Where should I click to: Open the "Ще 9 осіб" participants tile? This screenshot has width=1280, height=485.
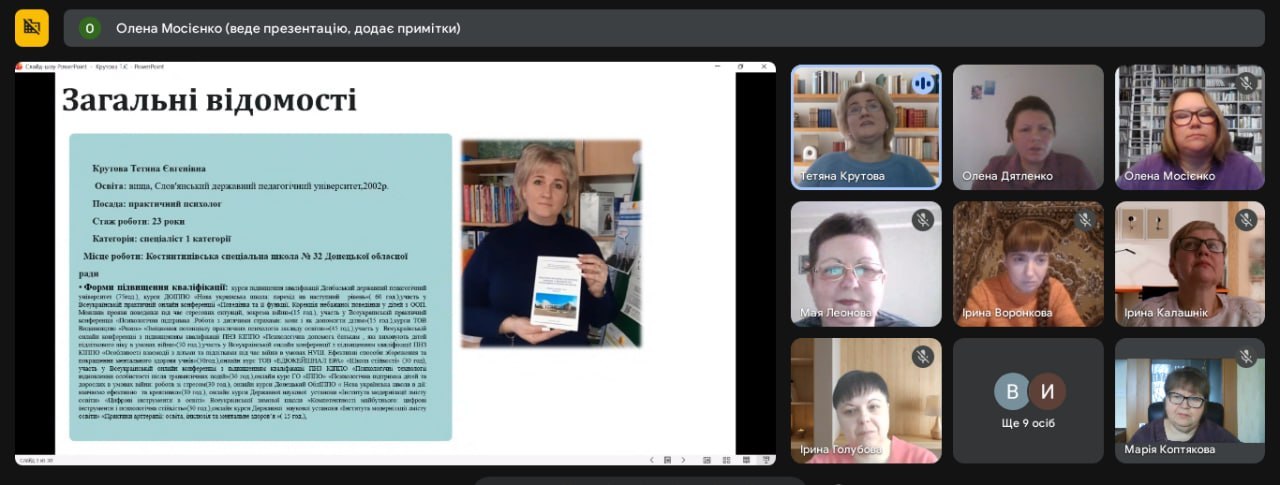1028,400
